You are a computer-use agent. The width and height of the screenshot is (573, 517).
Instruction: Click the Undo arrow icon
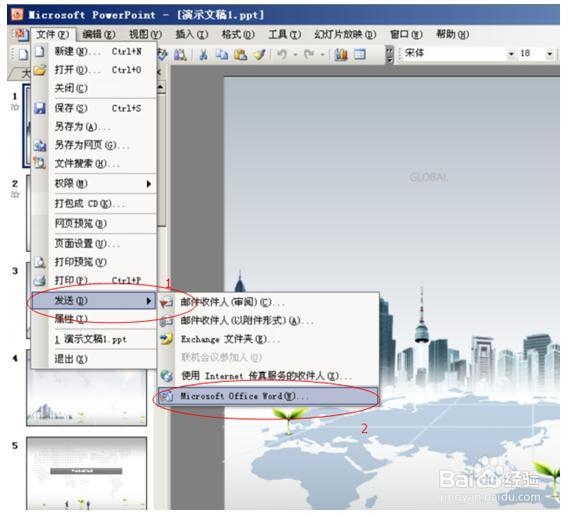coord(282,55)
